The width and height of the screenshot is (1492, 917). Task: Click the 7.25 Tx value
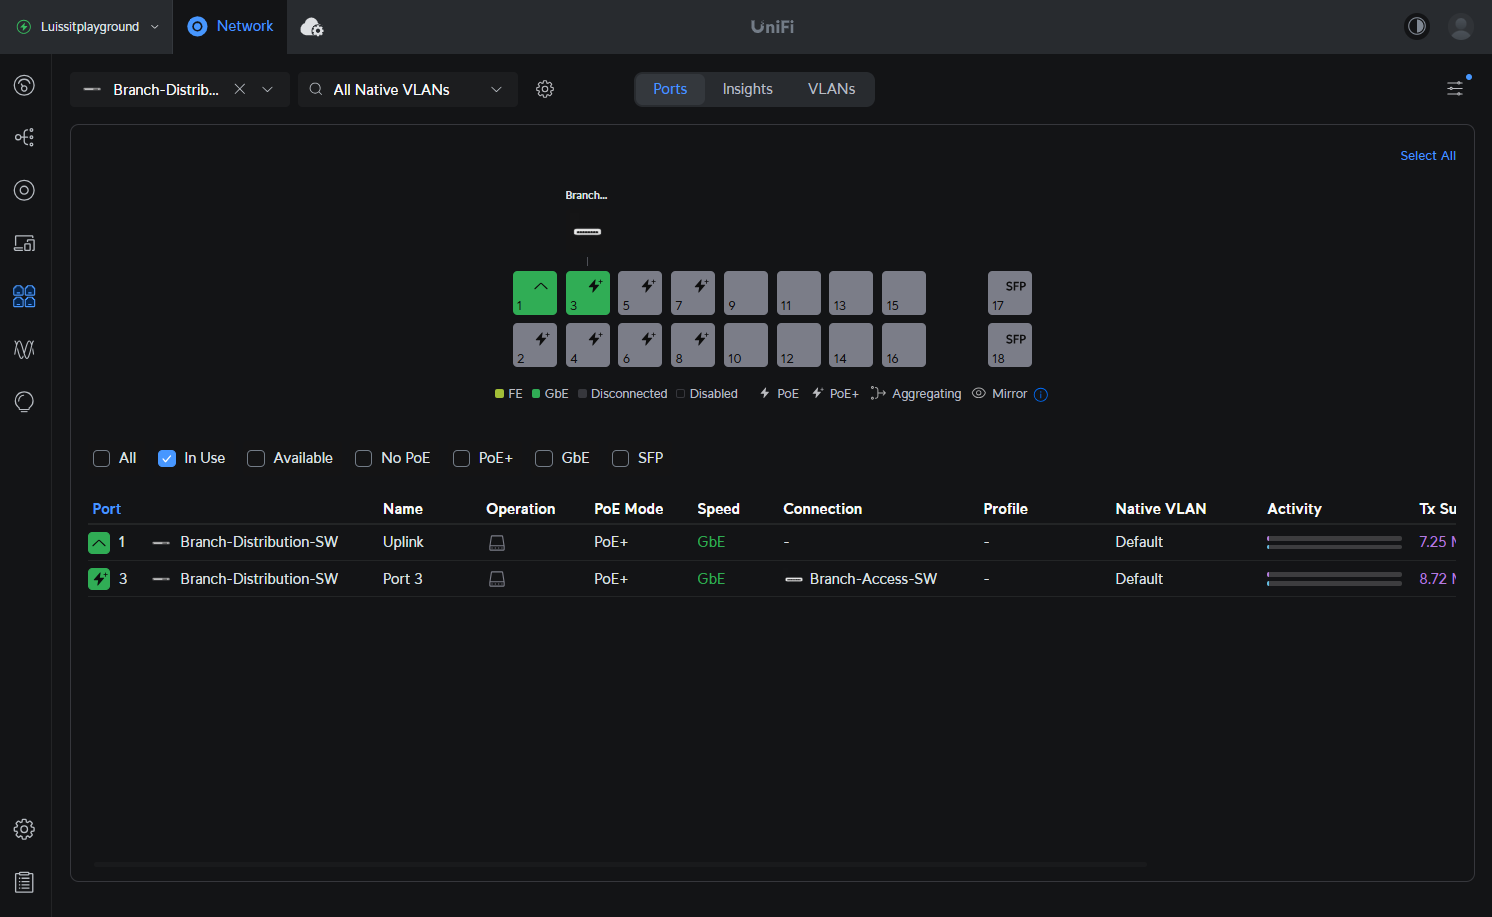point(1437,542)
